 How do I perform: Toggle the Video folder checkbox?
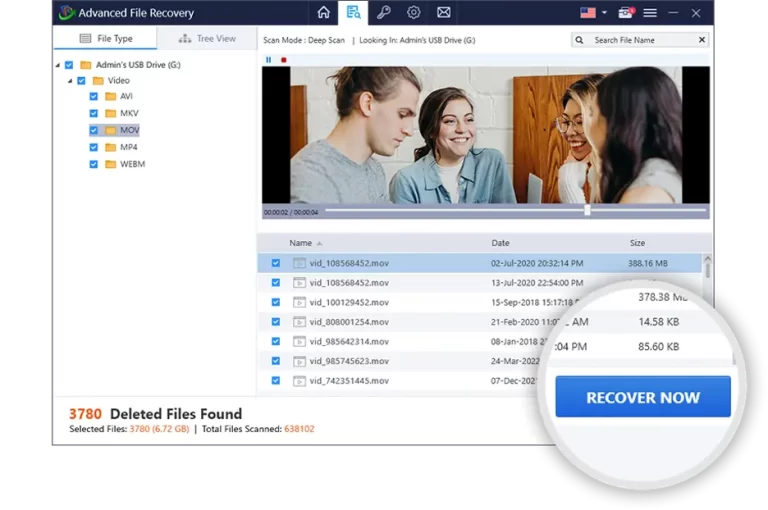(x=81, y=80)
